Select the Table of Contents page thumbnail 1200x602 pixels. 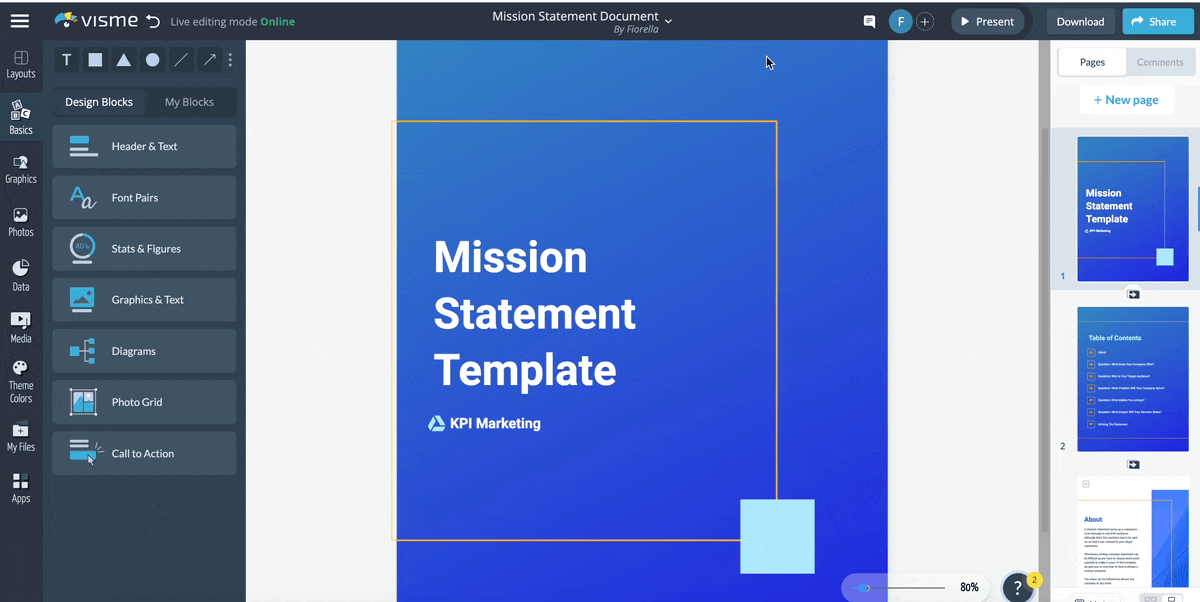click(x=1132, y=379)
